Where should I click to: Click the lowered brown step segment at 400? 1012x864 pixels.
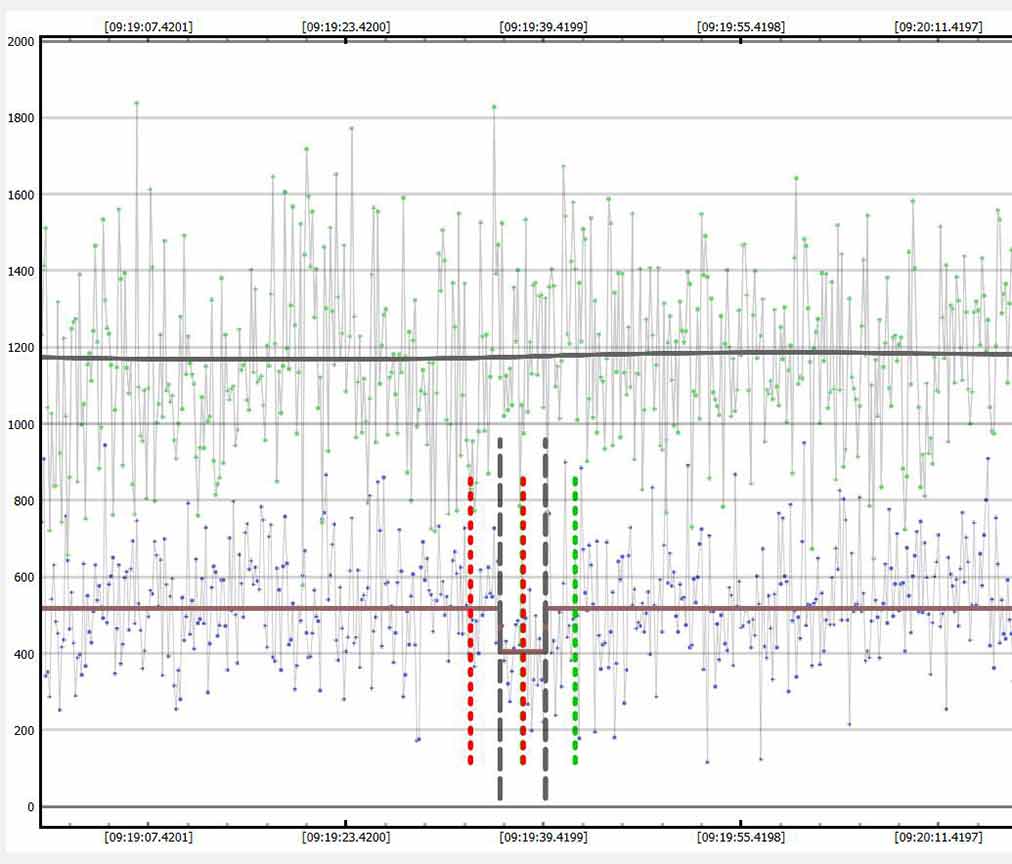[522, 652]
